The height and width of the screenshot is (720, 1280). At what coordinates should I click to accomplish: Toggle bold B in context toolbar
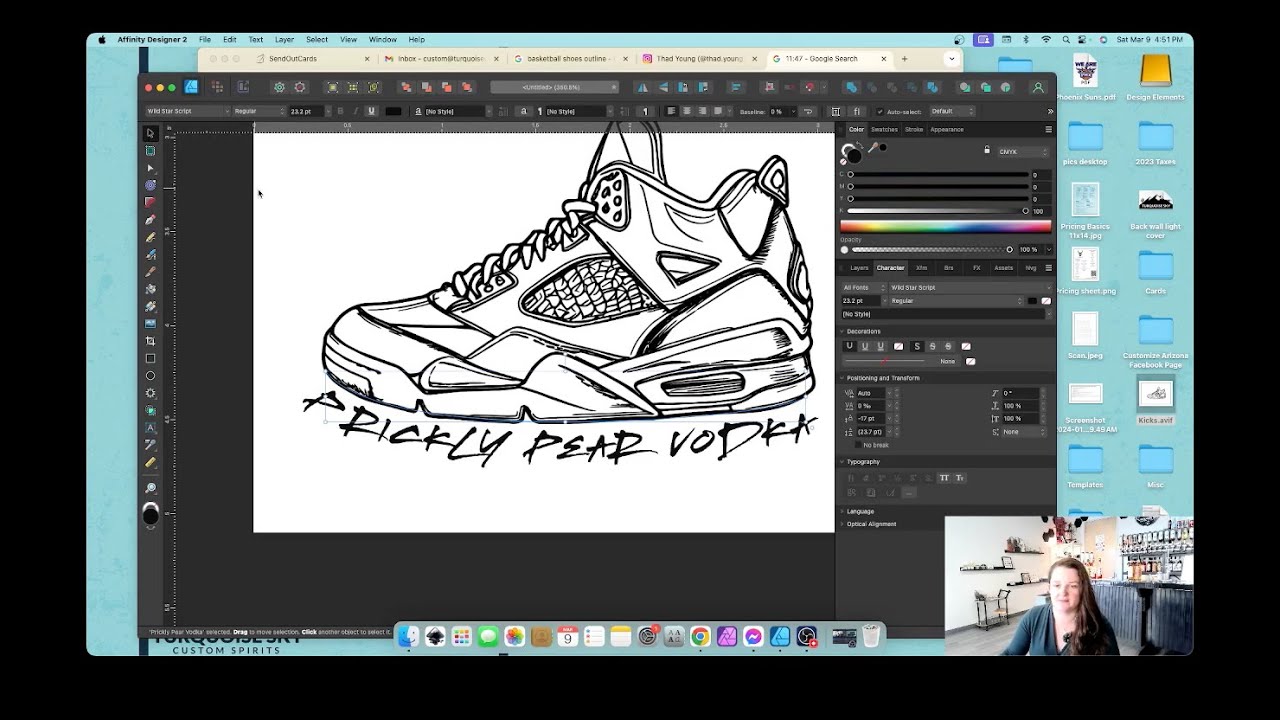(x=340, y=111)
